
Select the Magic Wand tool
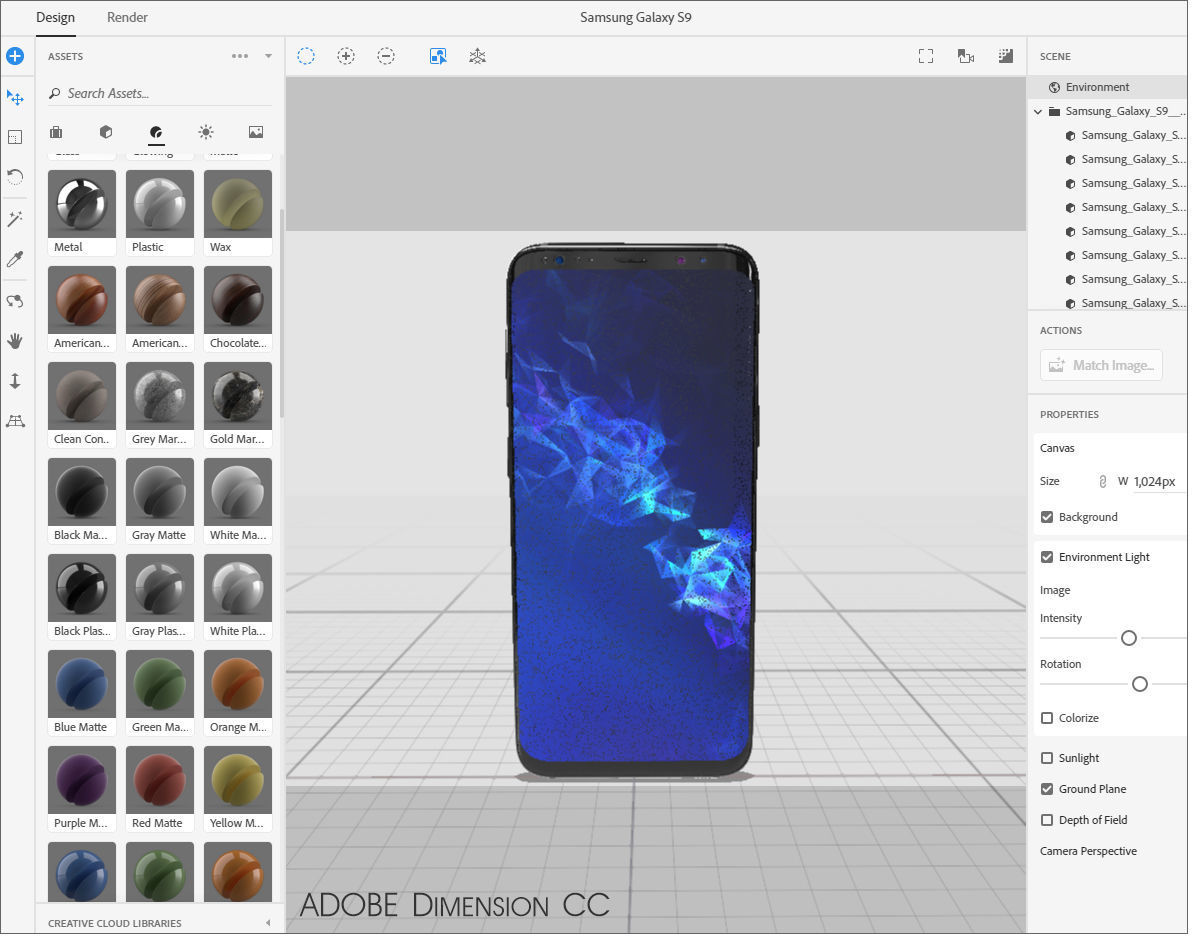(14, 219)
